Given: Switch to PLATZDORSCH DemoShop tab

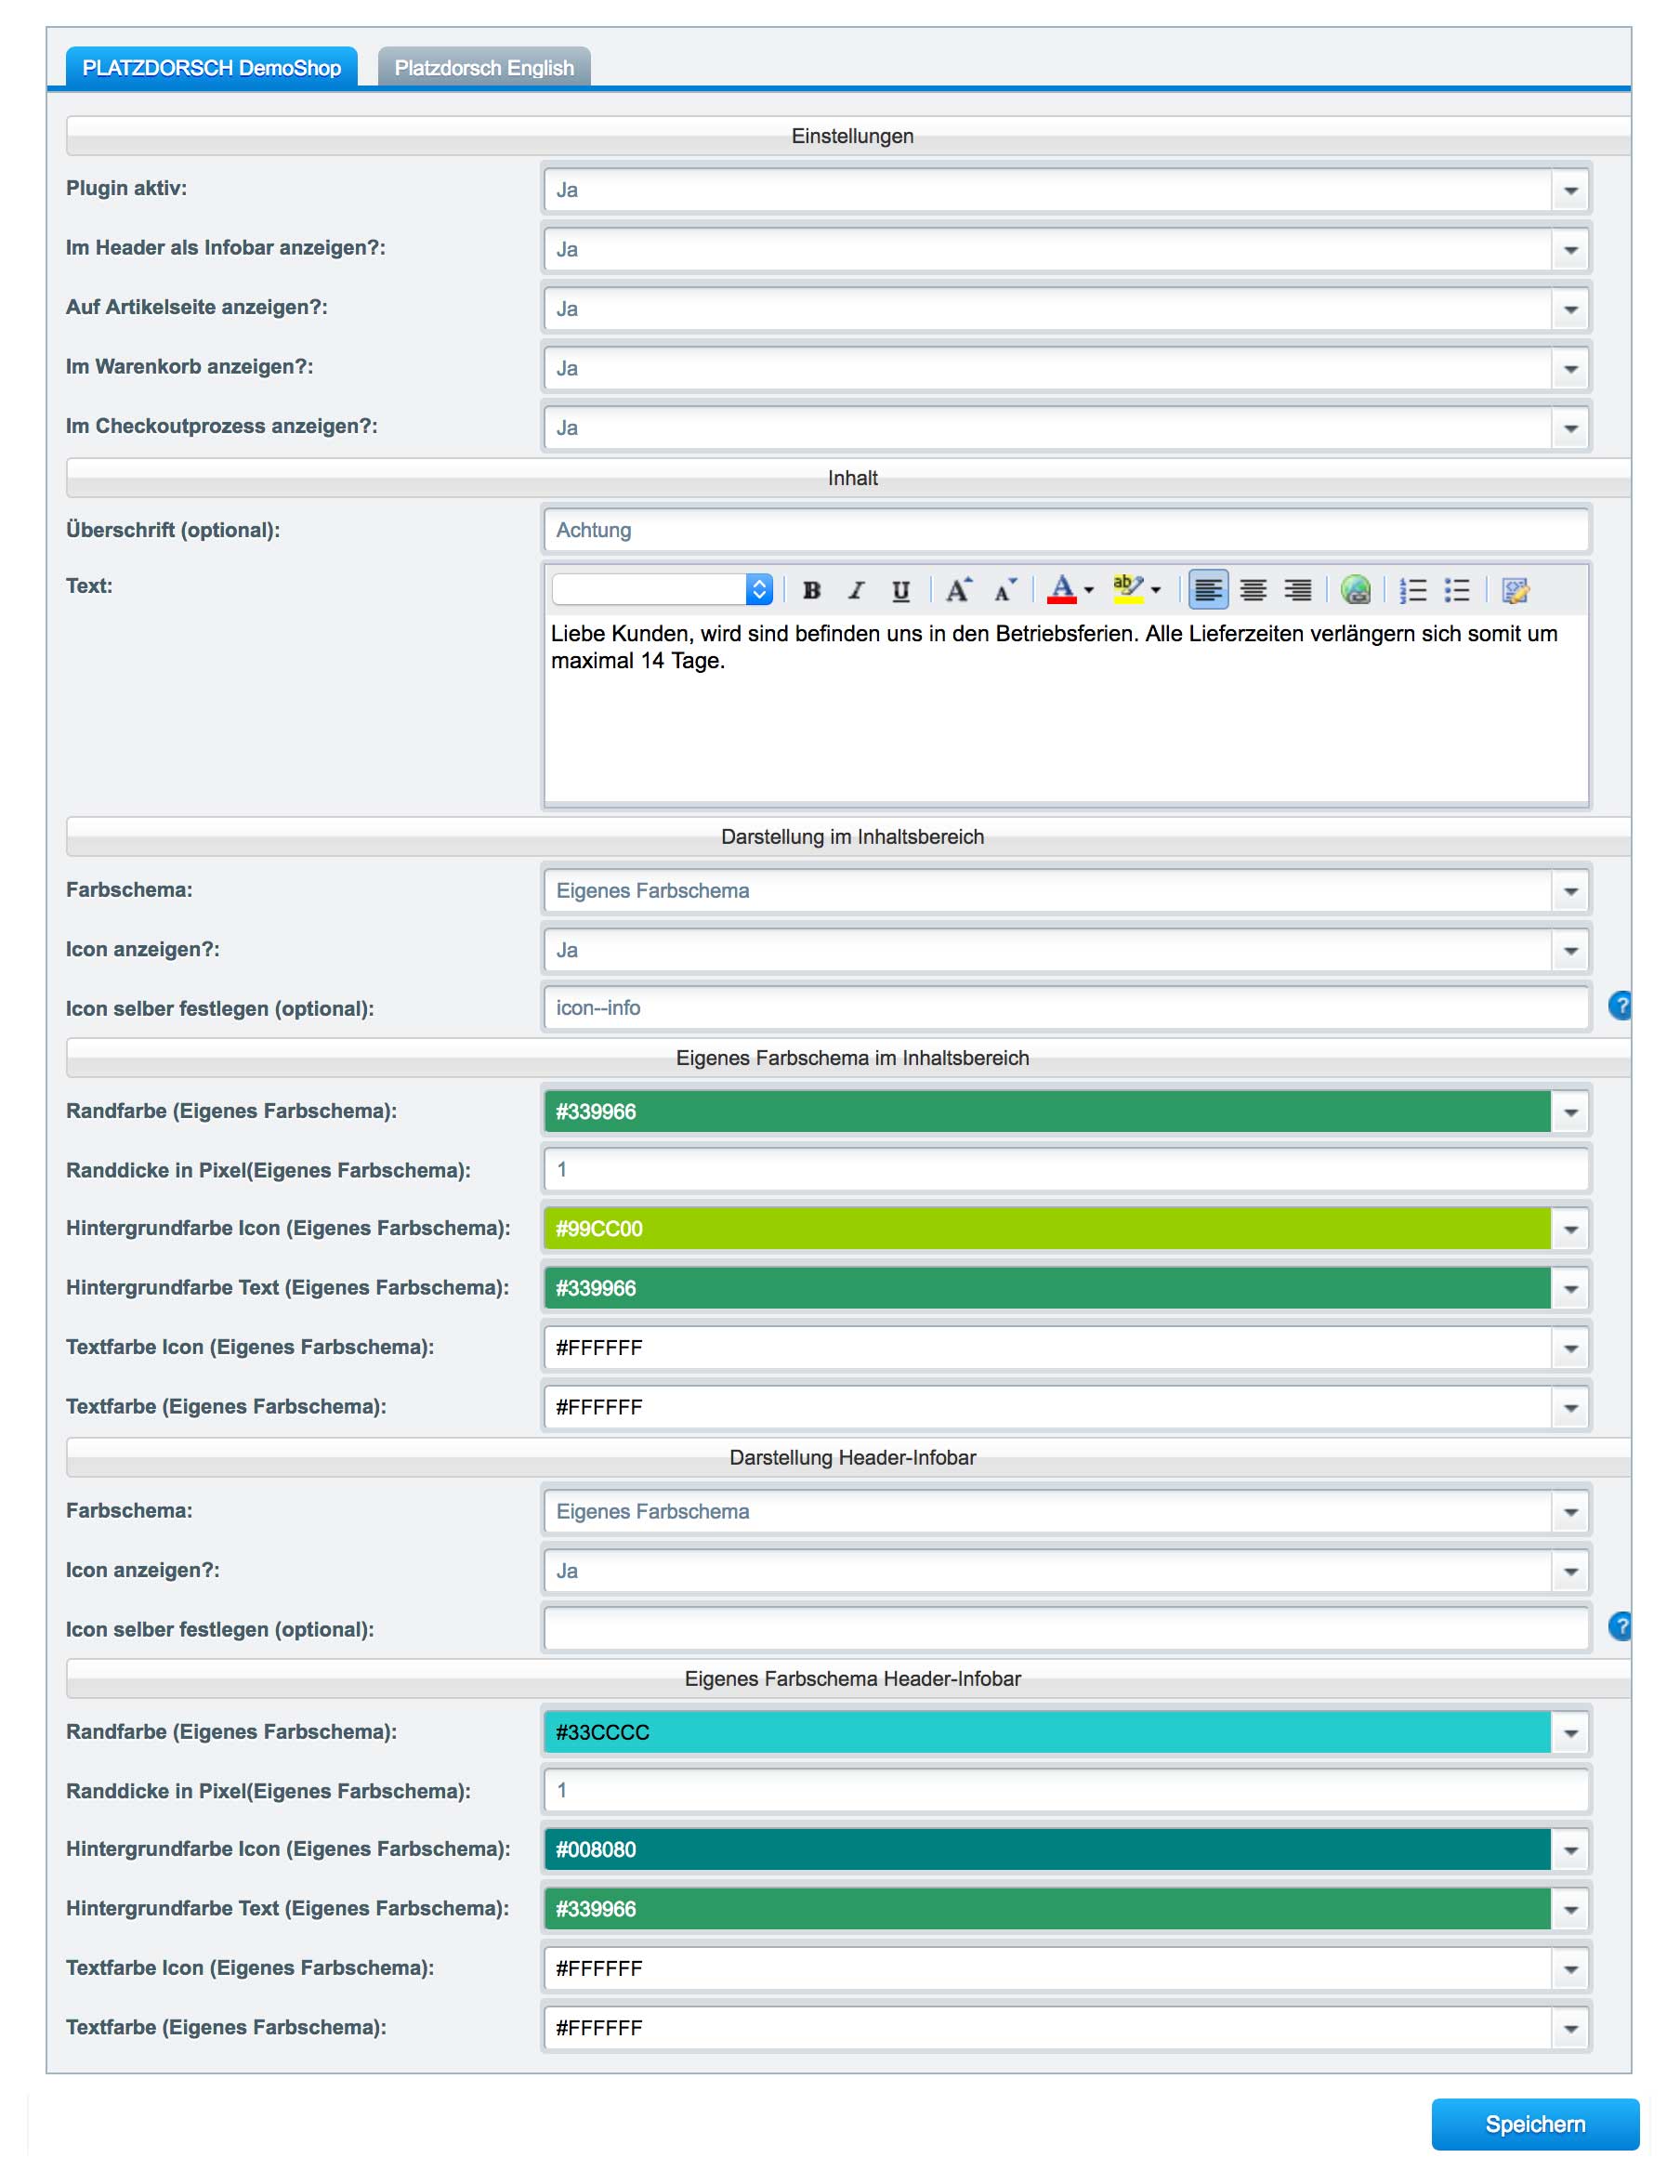Looking at the screenshot, I should click(211, 67).
